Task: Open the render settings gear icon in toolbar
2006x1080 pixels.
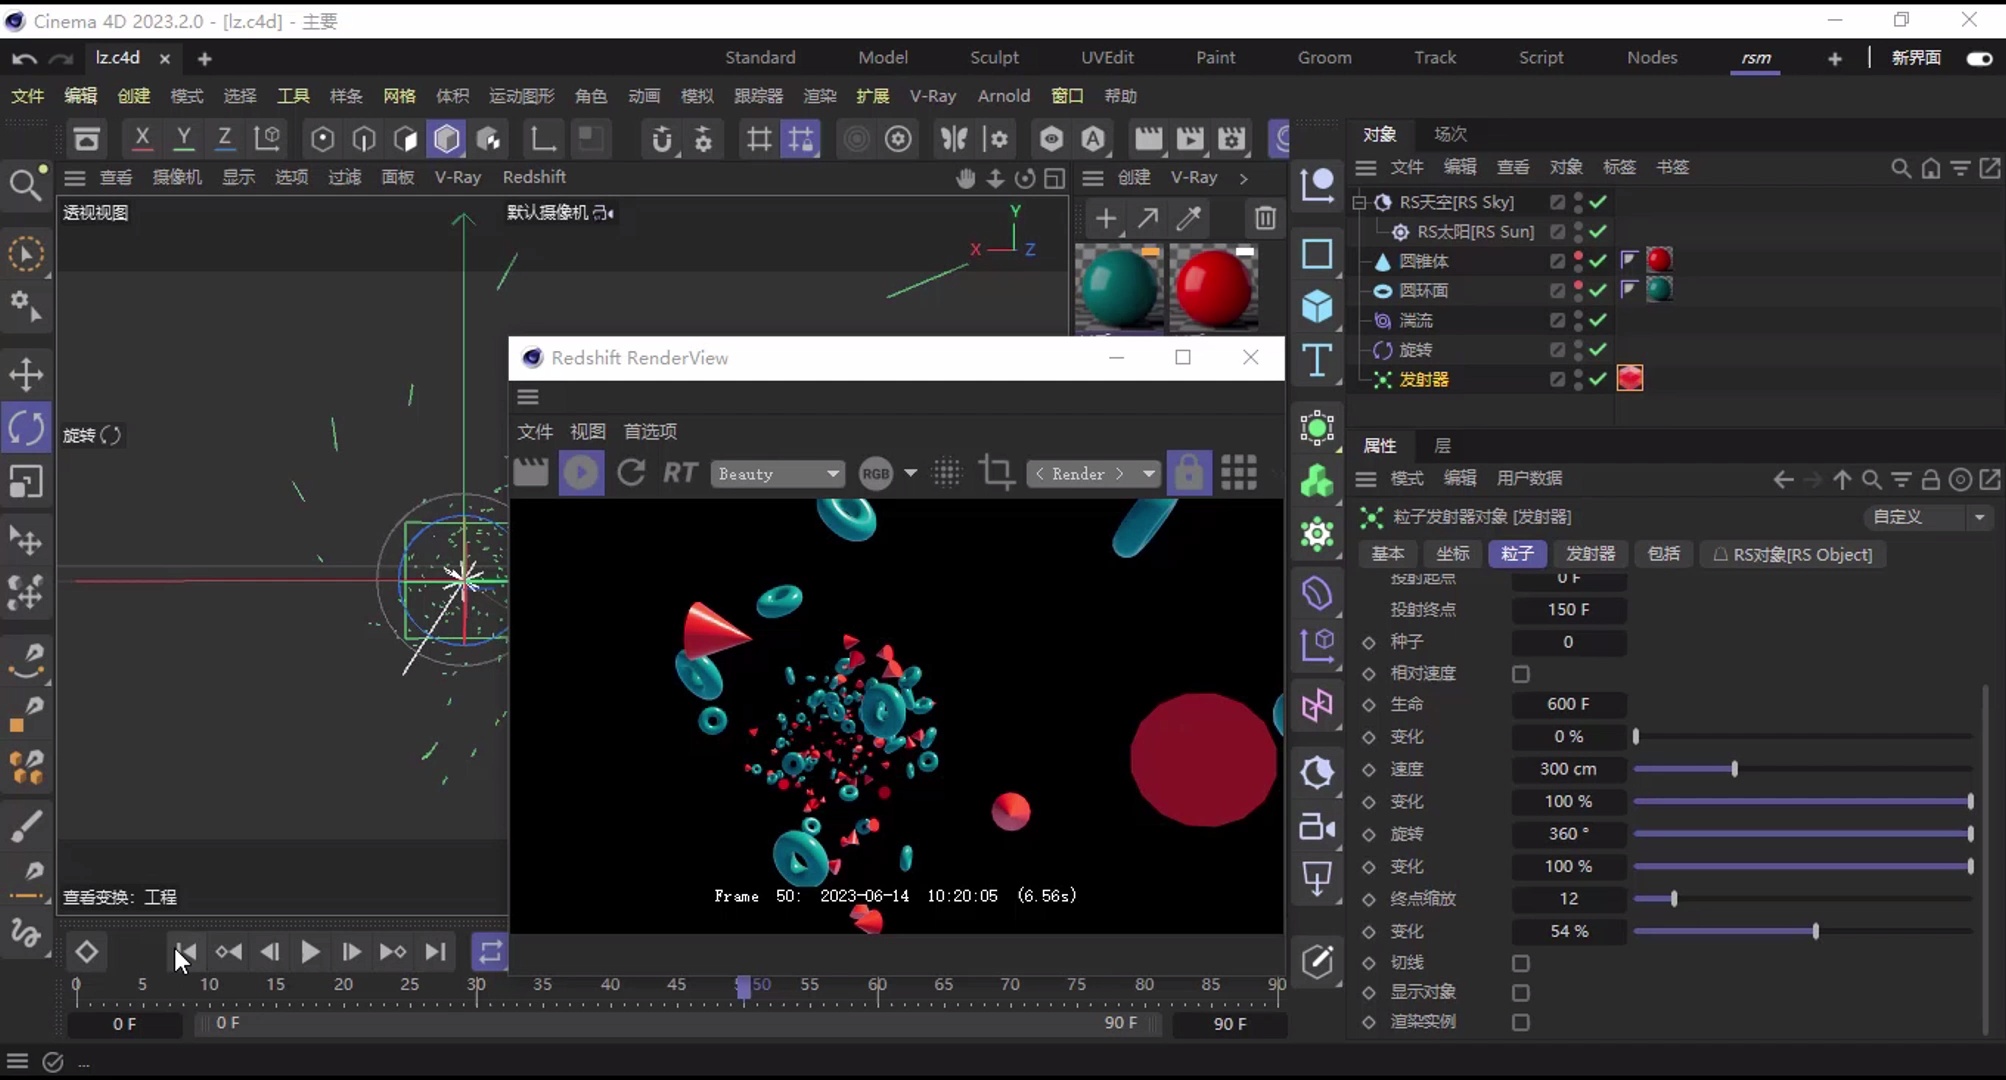Action: click(898, 139)
